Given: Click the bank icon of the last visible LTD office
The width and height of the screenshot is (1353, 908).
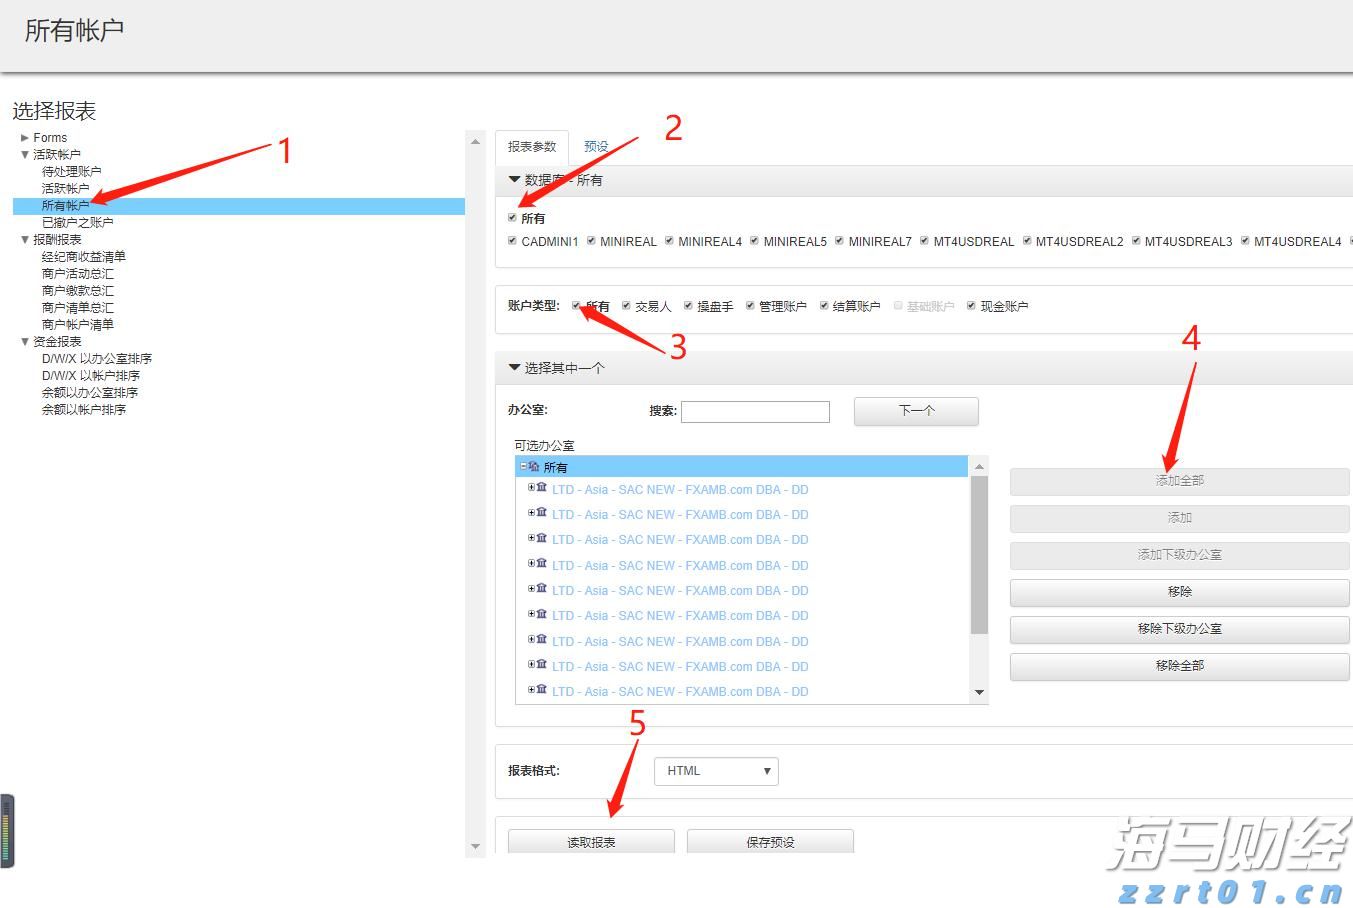Looking at the screenshot, I should pos(541,690).
